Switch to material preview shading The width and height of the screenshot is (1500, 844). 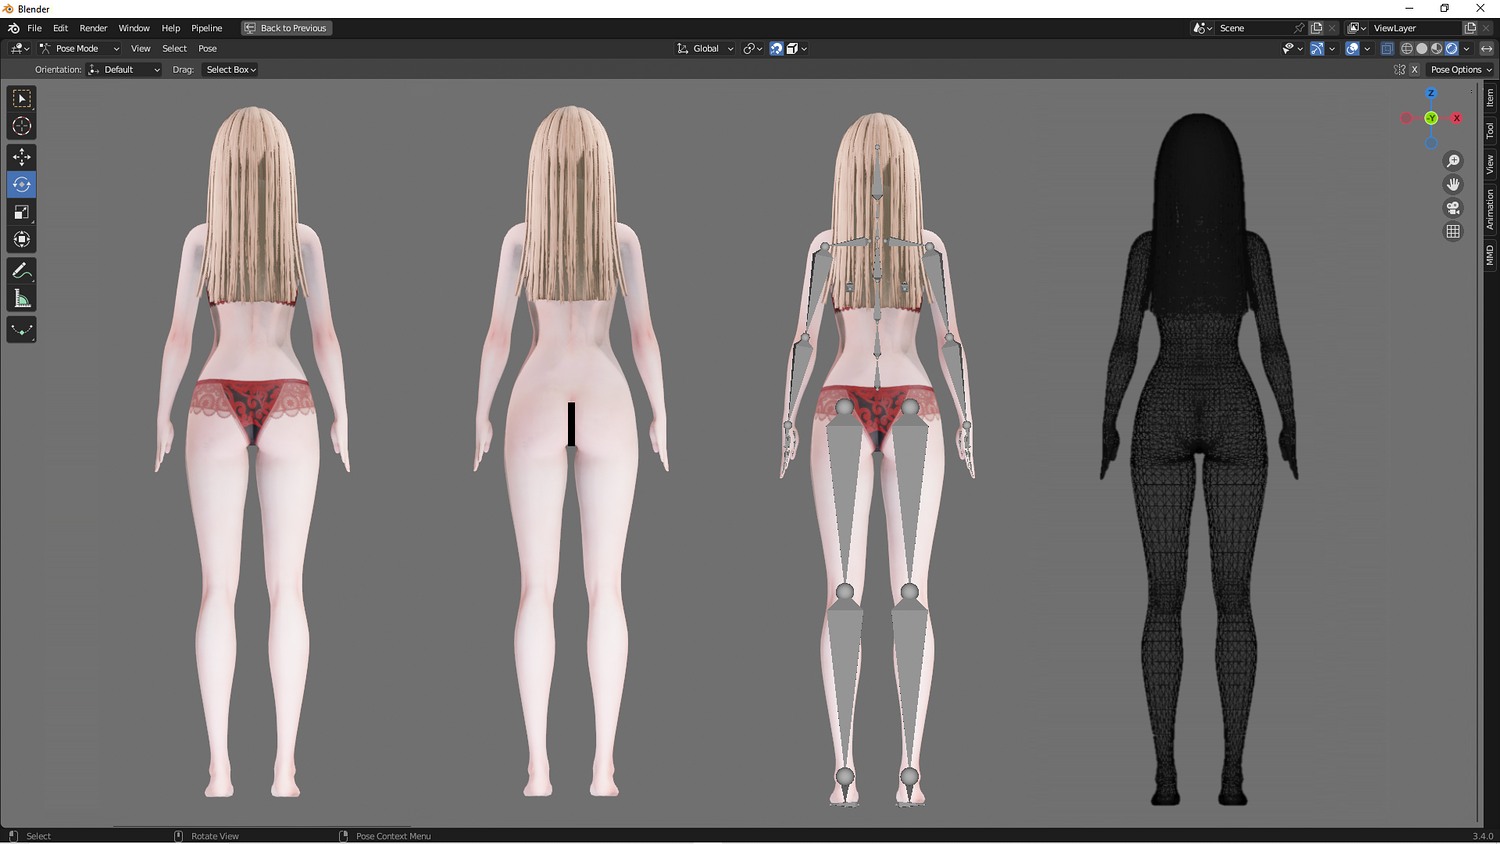[x=1437, y=48]
